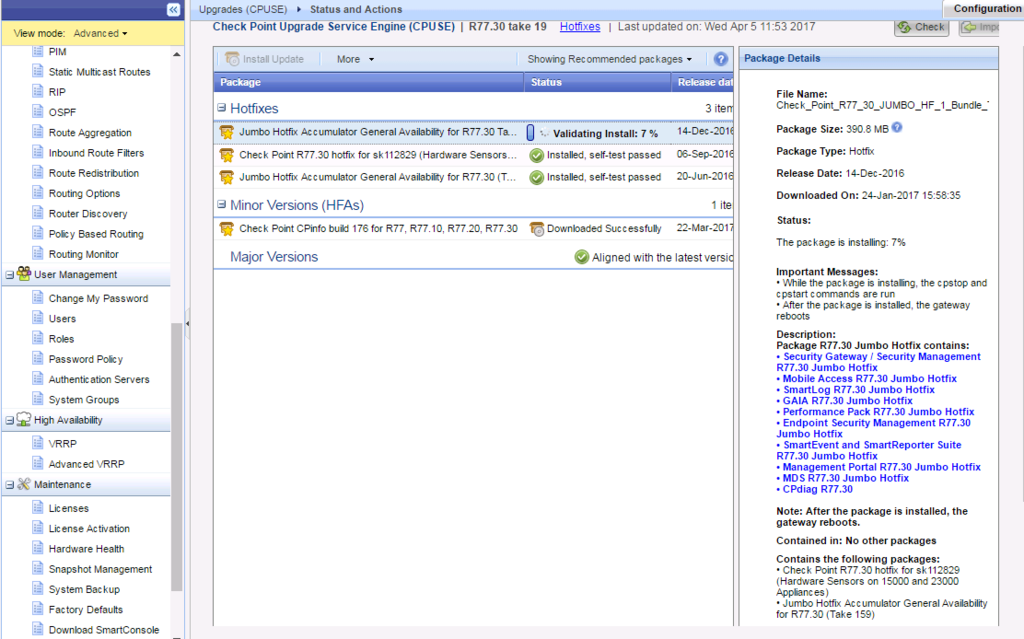Click the Package Size info icon
The height and width of the screenshot is (639, 1024).
click(897, 128)
